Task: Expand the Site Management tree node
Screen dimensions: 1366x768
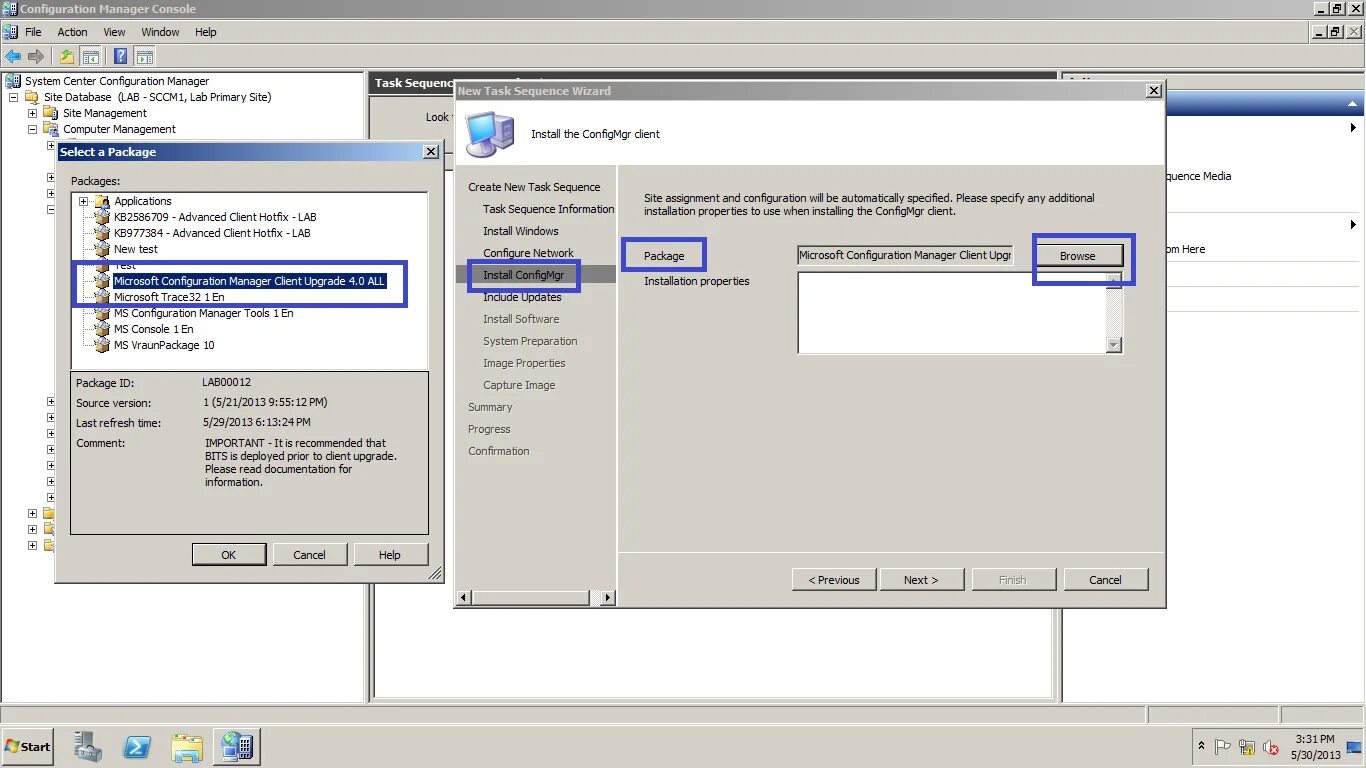Action: 32,113
